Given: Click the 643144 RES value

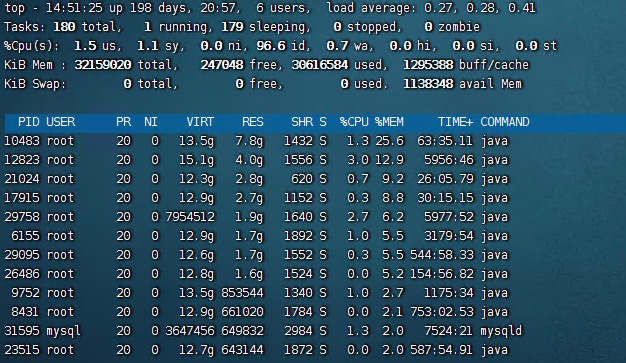Looking at the screenshot, I should coord(243,349).
